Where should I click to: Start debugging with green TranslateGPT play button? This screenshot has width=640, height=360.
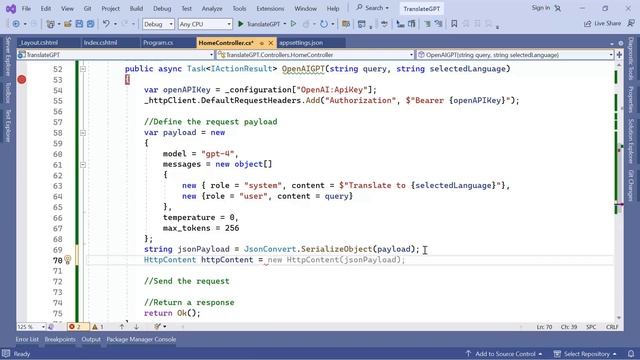point(259,24)
